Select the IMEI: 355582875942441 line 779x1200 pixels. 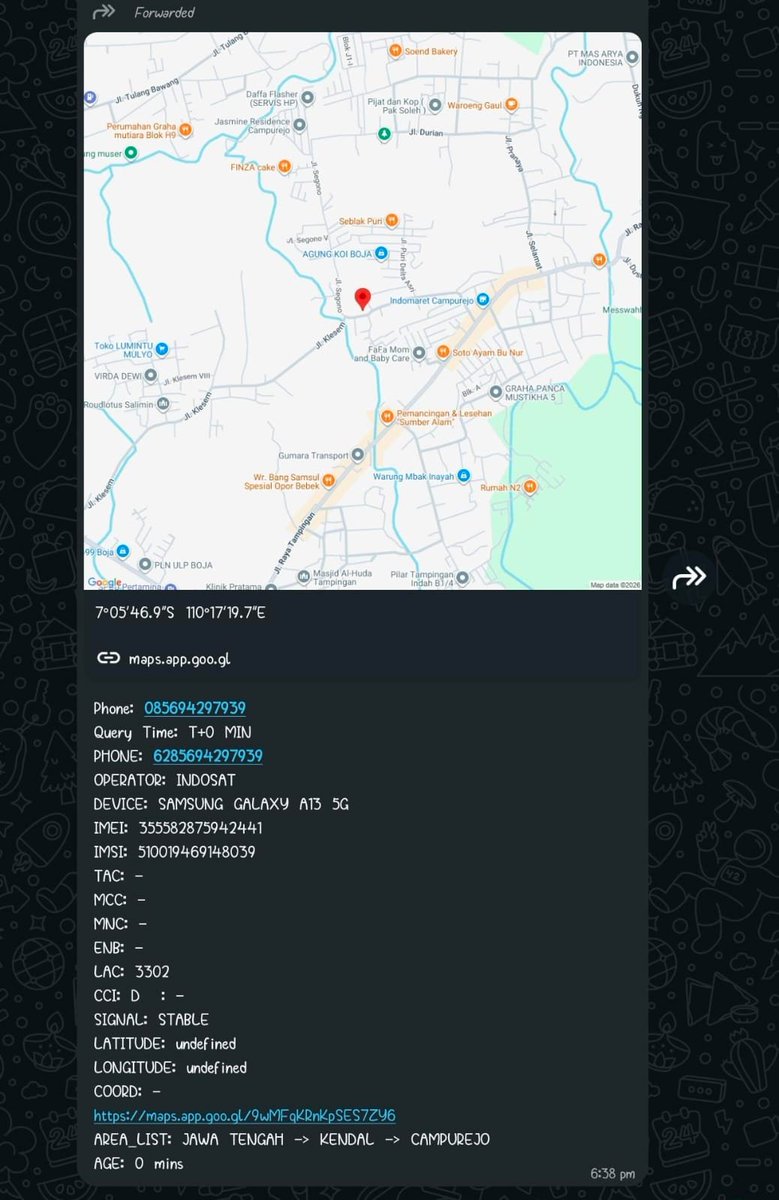(178, 828)
